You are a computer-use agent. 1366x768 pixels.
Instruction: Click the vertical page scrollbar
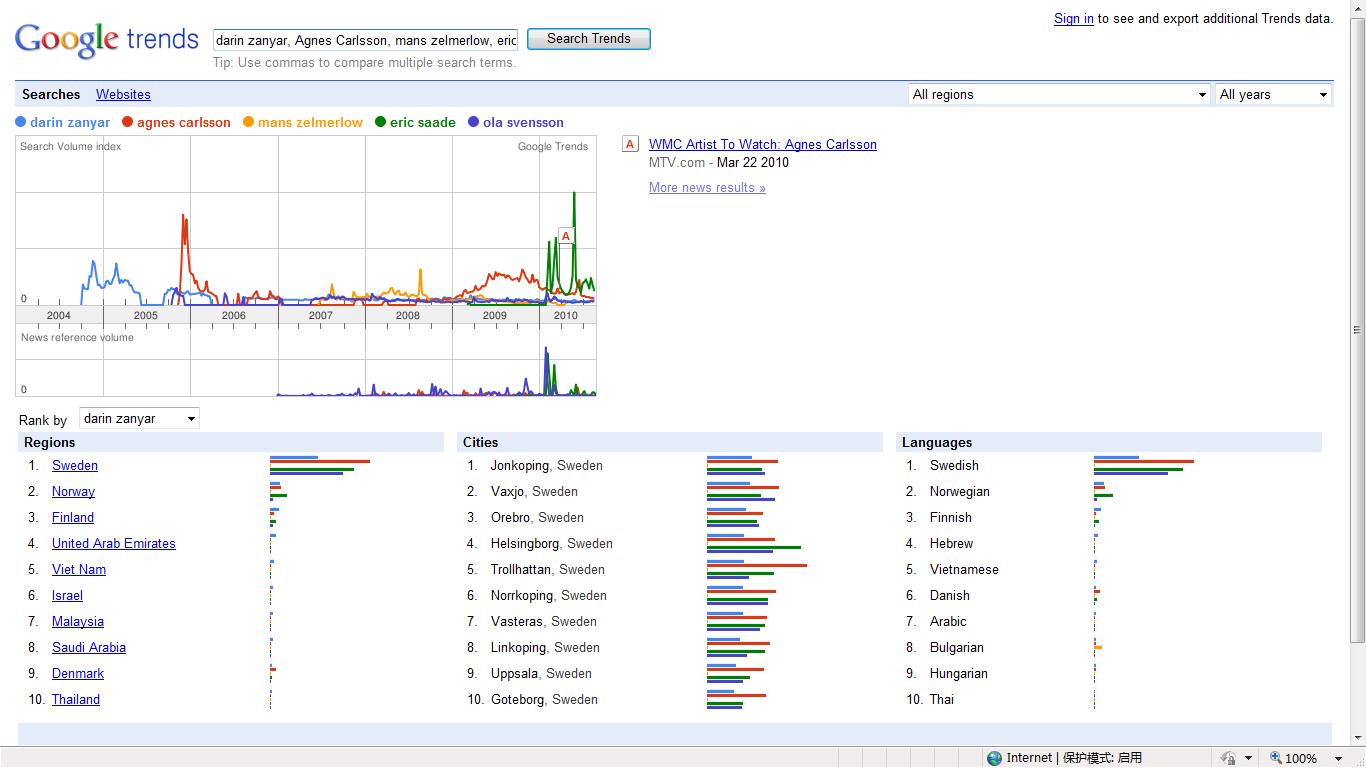pos(1357,330)
